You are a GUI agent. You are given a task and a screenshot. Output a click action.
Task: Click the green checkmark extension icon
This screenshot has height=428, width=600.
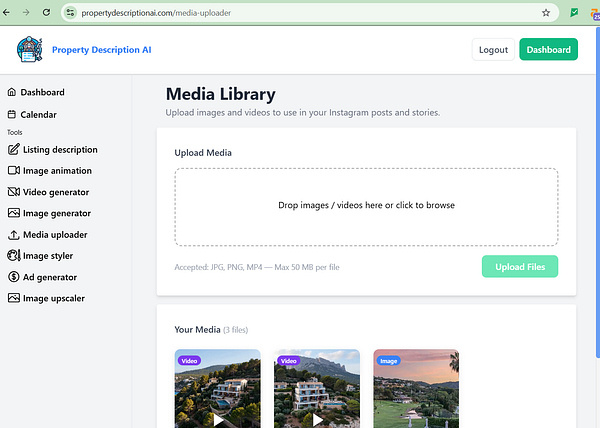point(574,13)
